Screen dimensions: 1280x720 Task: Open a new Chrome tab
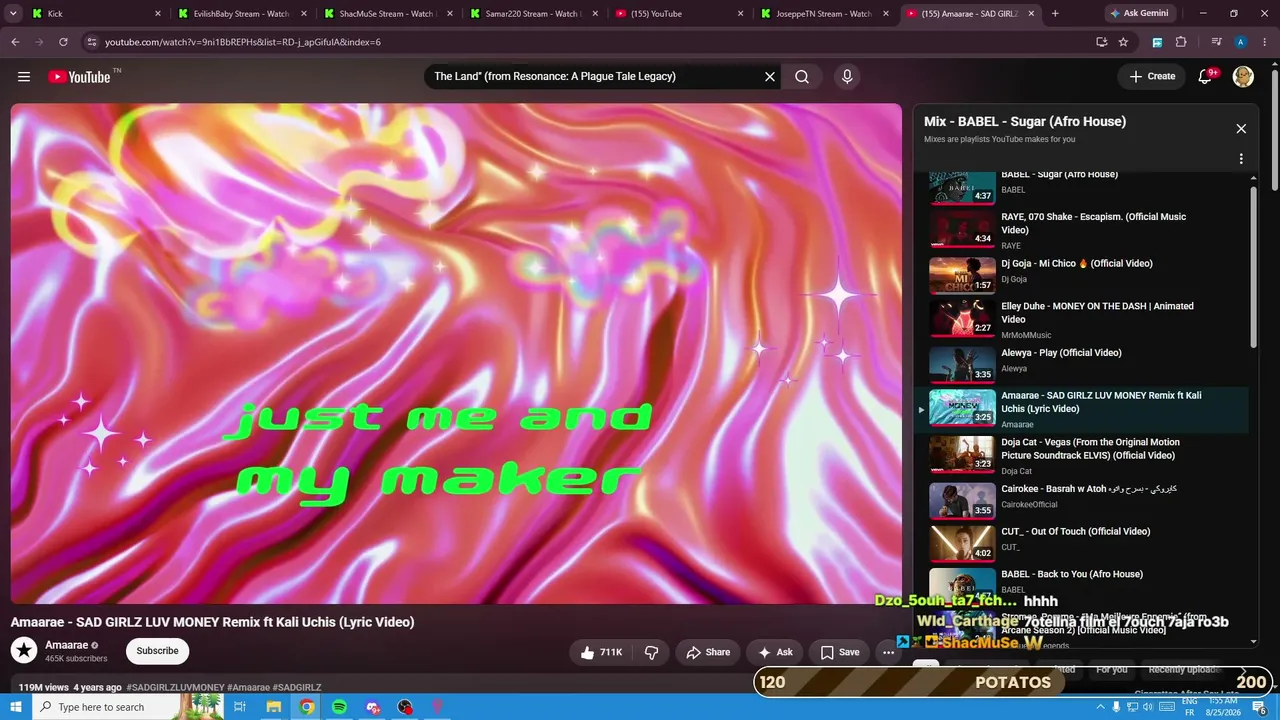pyautogui.click(x=1055, y=14)
